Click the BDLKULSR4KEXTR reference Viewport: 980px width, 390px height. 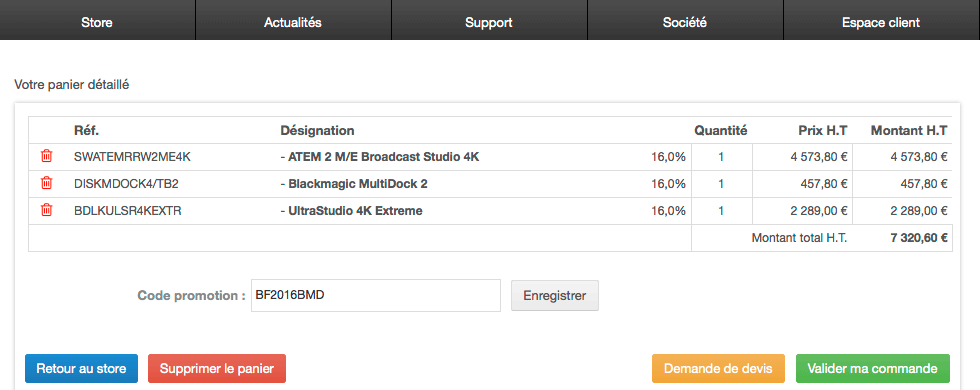pos(128,211)
